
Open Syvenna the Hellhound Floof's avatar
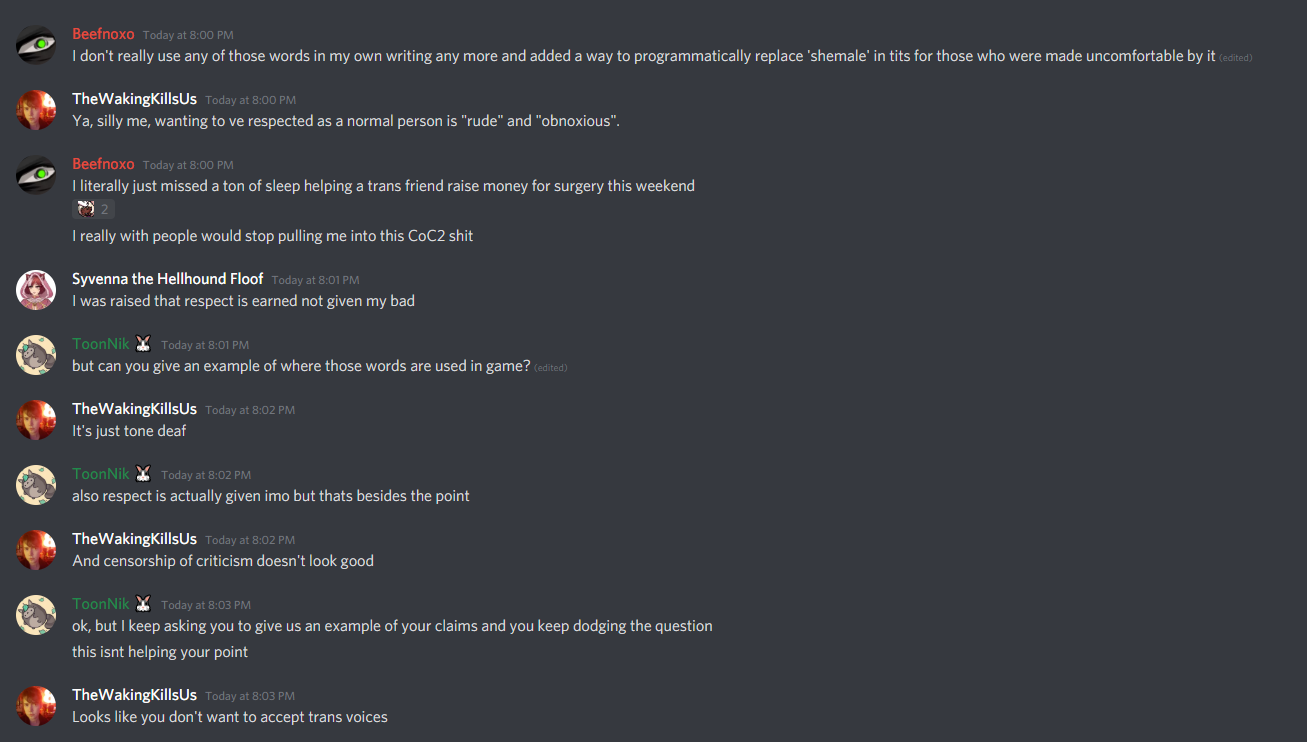click(36, 290)
